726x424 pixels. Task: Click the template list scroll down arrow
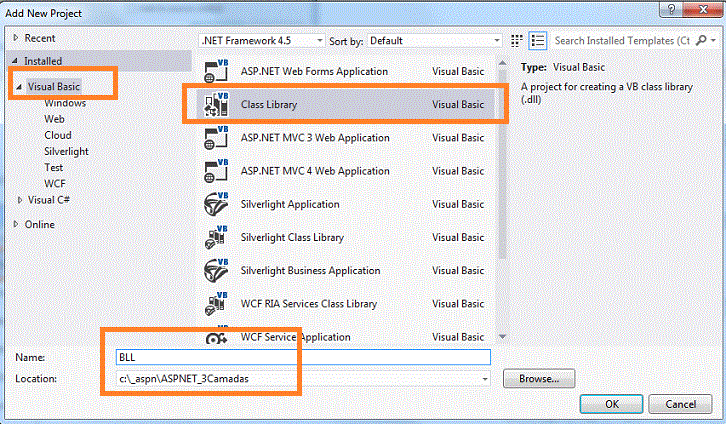click(x=502, y=337)
